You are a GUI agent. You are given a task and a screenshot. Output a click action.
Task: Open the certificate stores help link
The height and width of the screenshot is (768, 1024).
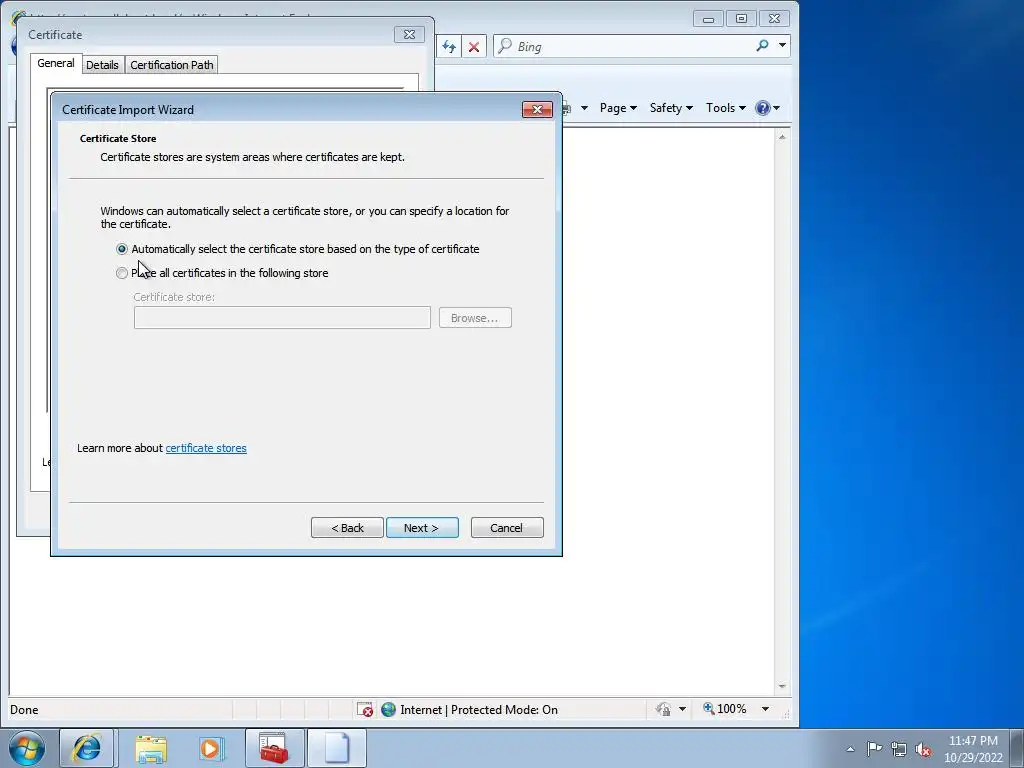tap(206, 448)
